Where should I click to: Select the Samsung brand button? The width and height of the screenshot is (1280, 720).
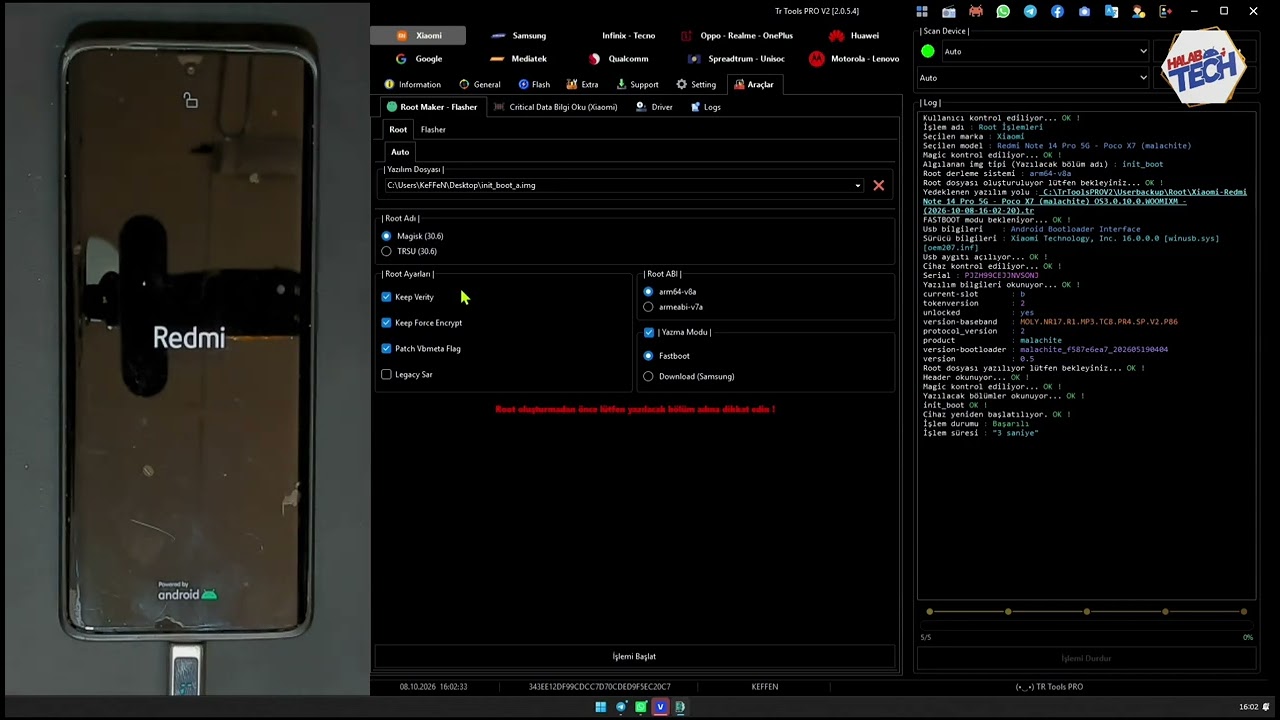[518, 35]
